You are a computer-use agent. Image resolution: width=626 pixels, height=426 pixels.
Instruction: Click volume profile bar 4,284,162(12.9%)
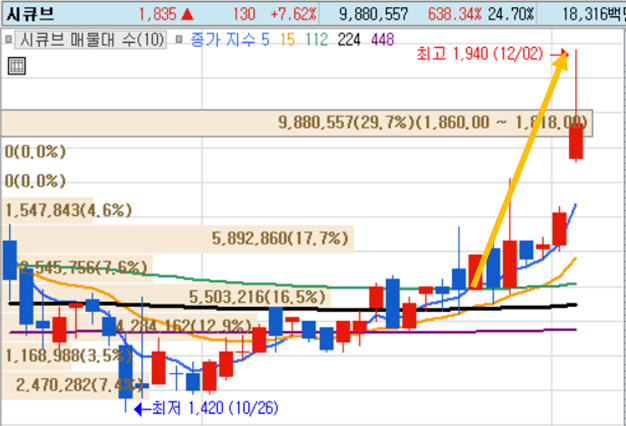click(x=129, y=326)
